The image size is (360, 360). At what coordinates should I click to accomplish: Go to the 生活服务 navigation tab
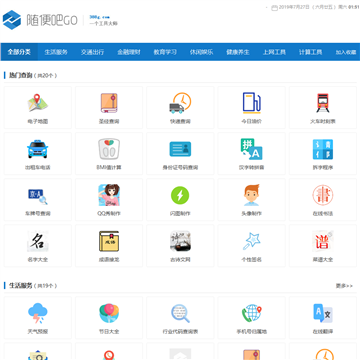click(x=56, y=52)
